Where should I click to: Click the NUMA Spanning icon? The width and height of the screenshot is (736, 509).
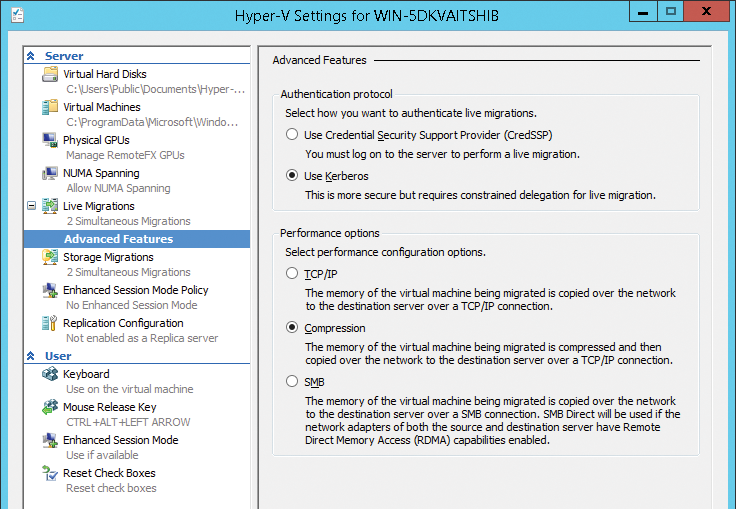(50, 173)
